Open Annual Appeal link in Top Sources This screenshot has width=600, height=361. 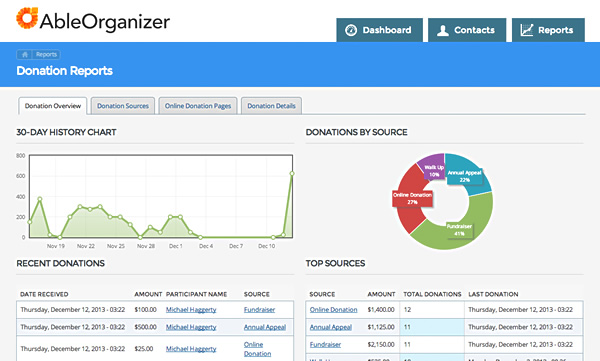[x=331, y=327]
